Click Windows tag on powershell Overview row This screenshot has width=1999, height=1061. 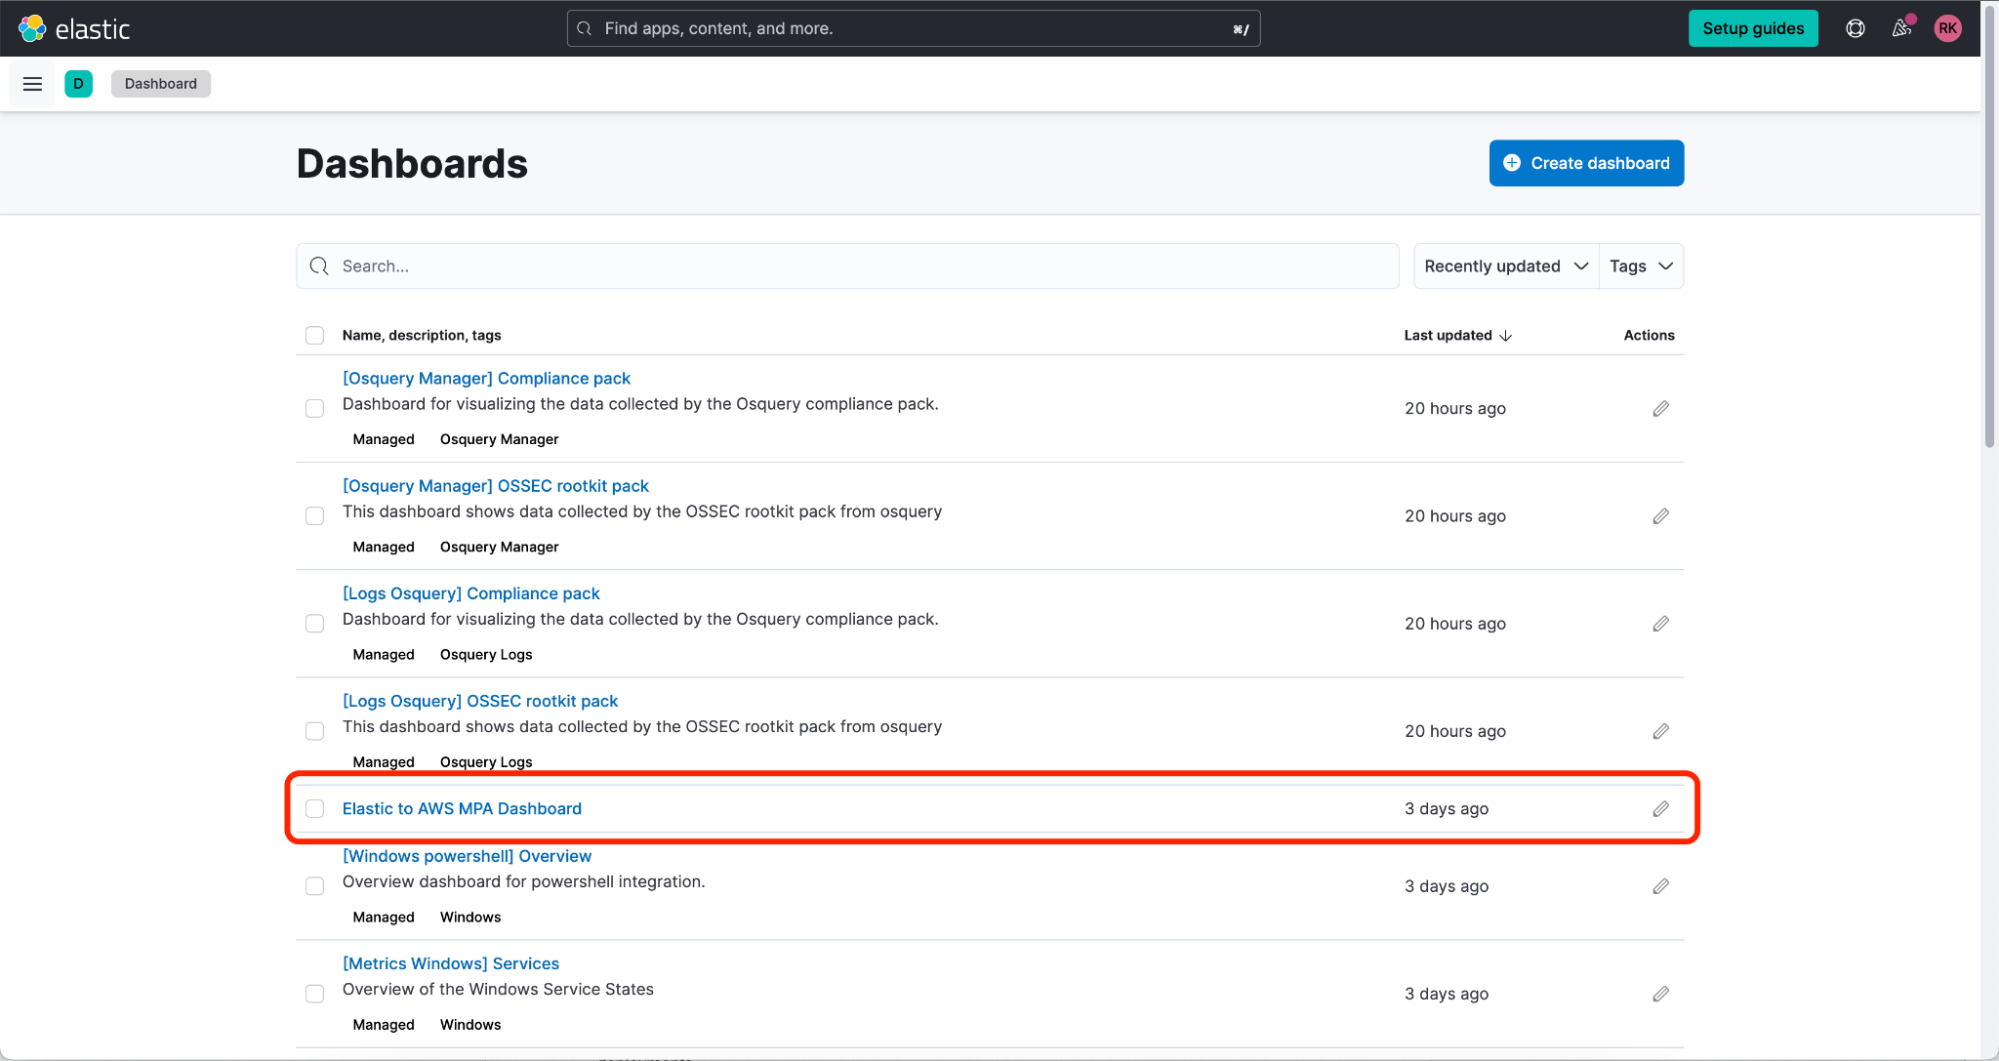[x=470, y=917]
